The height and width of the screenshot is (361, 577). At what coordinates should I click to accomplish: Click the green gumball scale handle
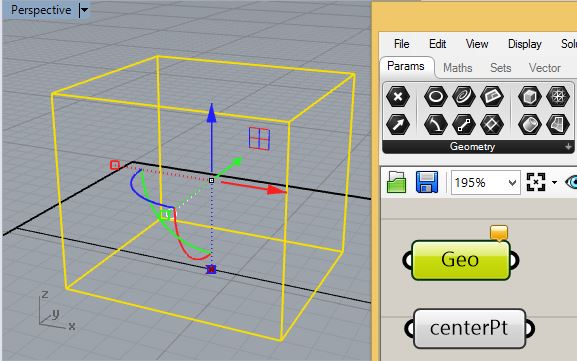pyautogui.click(x=165, y=215)
